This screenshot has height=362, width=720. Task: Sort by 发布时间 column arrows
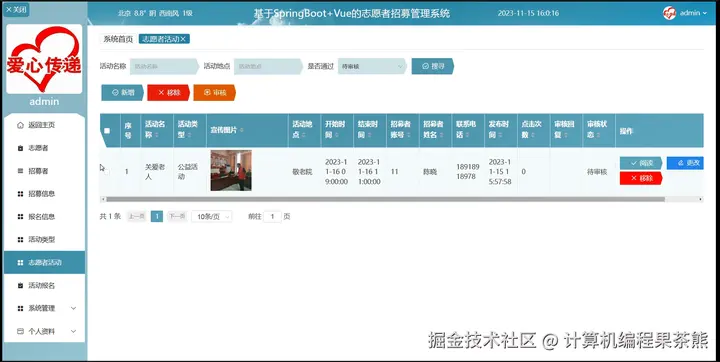(500, 136)
